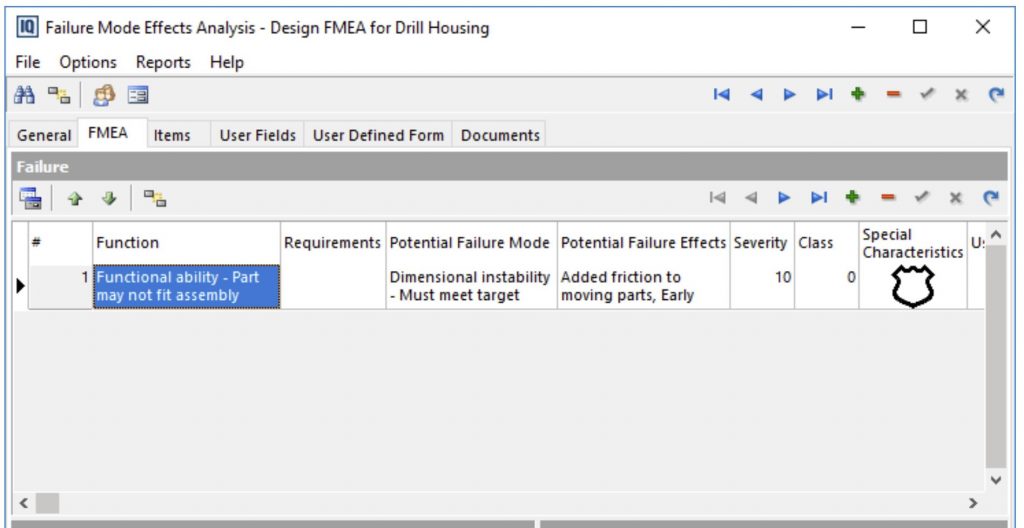This screenshot has height=528, width=1024.
Task: Click the tree structure icon in Failure toolbar
Action: 154,198
